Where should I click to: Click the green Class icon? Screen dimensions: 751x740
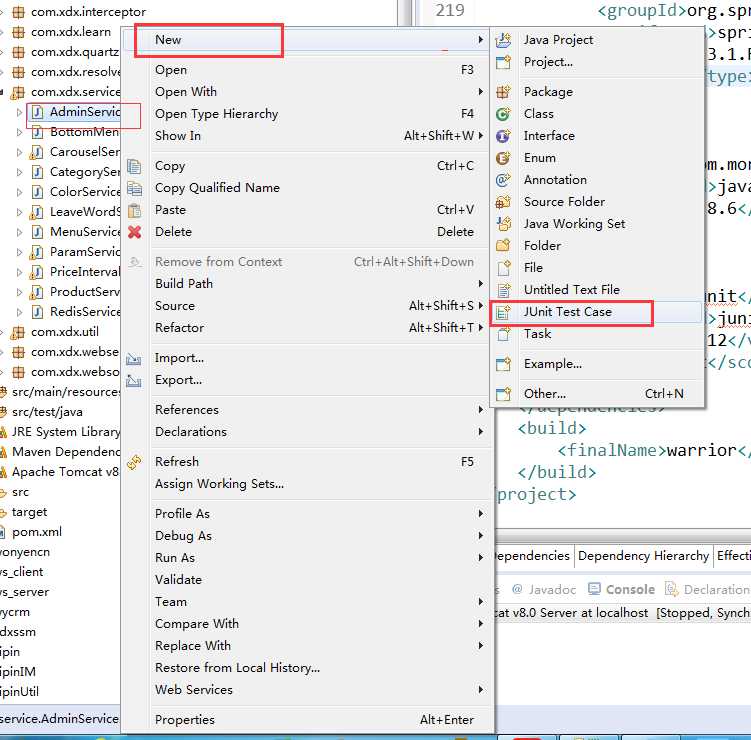(x=503, y=114)
